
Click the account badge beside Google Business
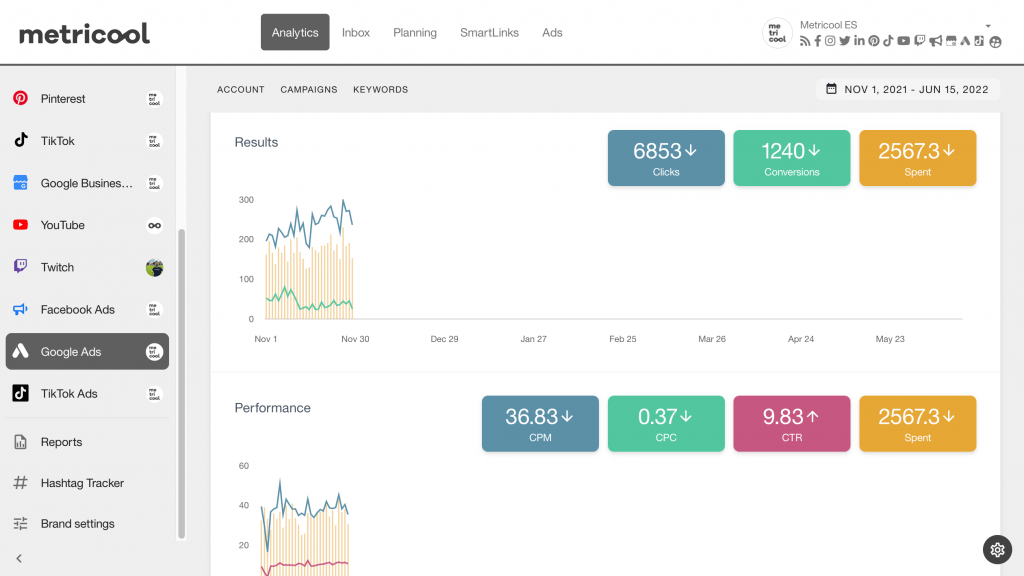click(154, 184)
